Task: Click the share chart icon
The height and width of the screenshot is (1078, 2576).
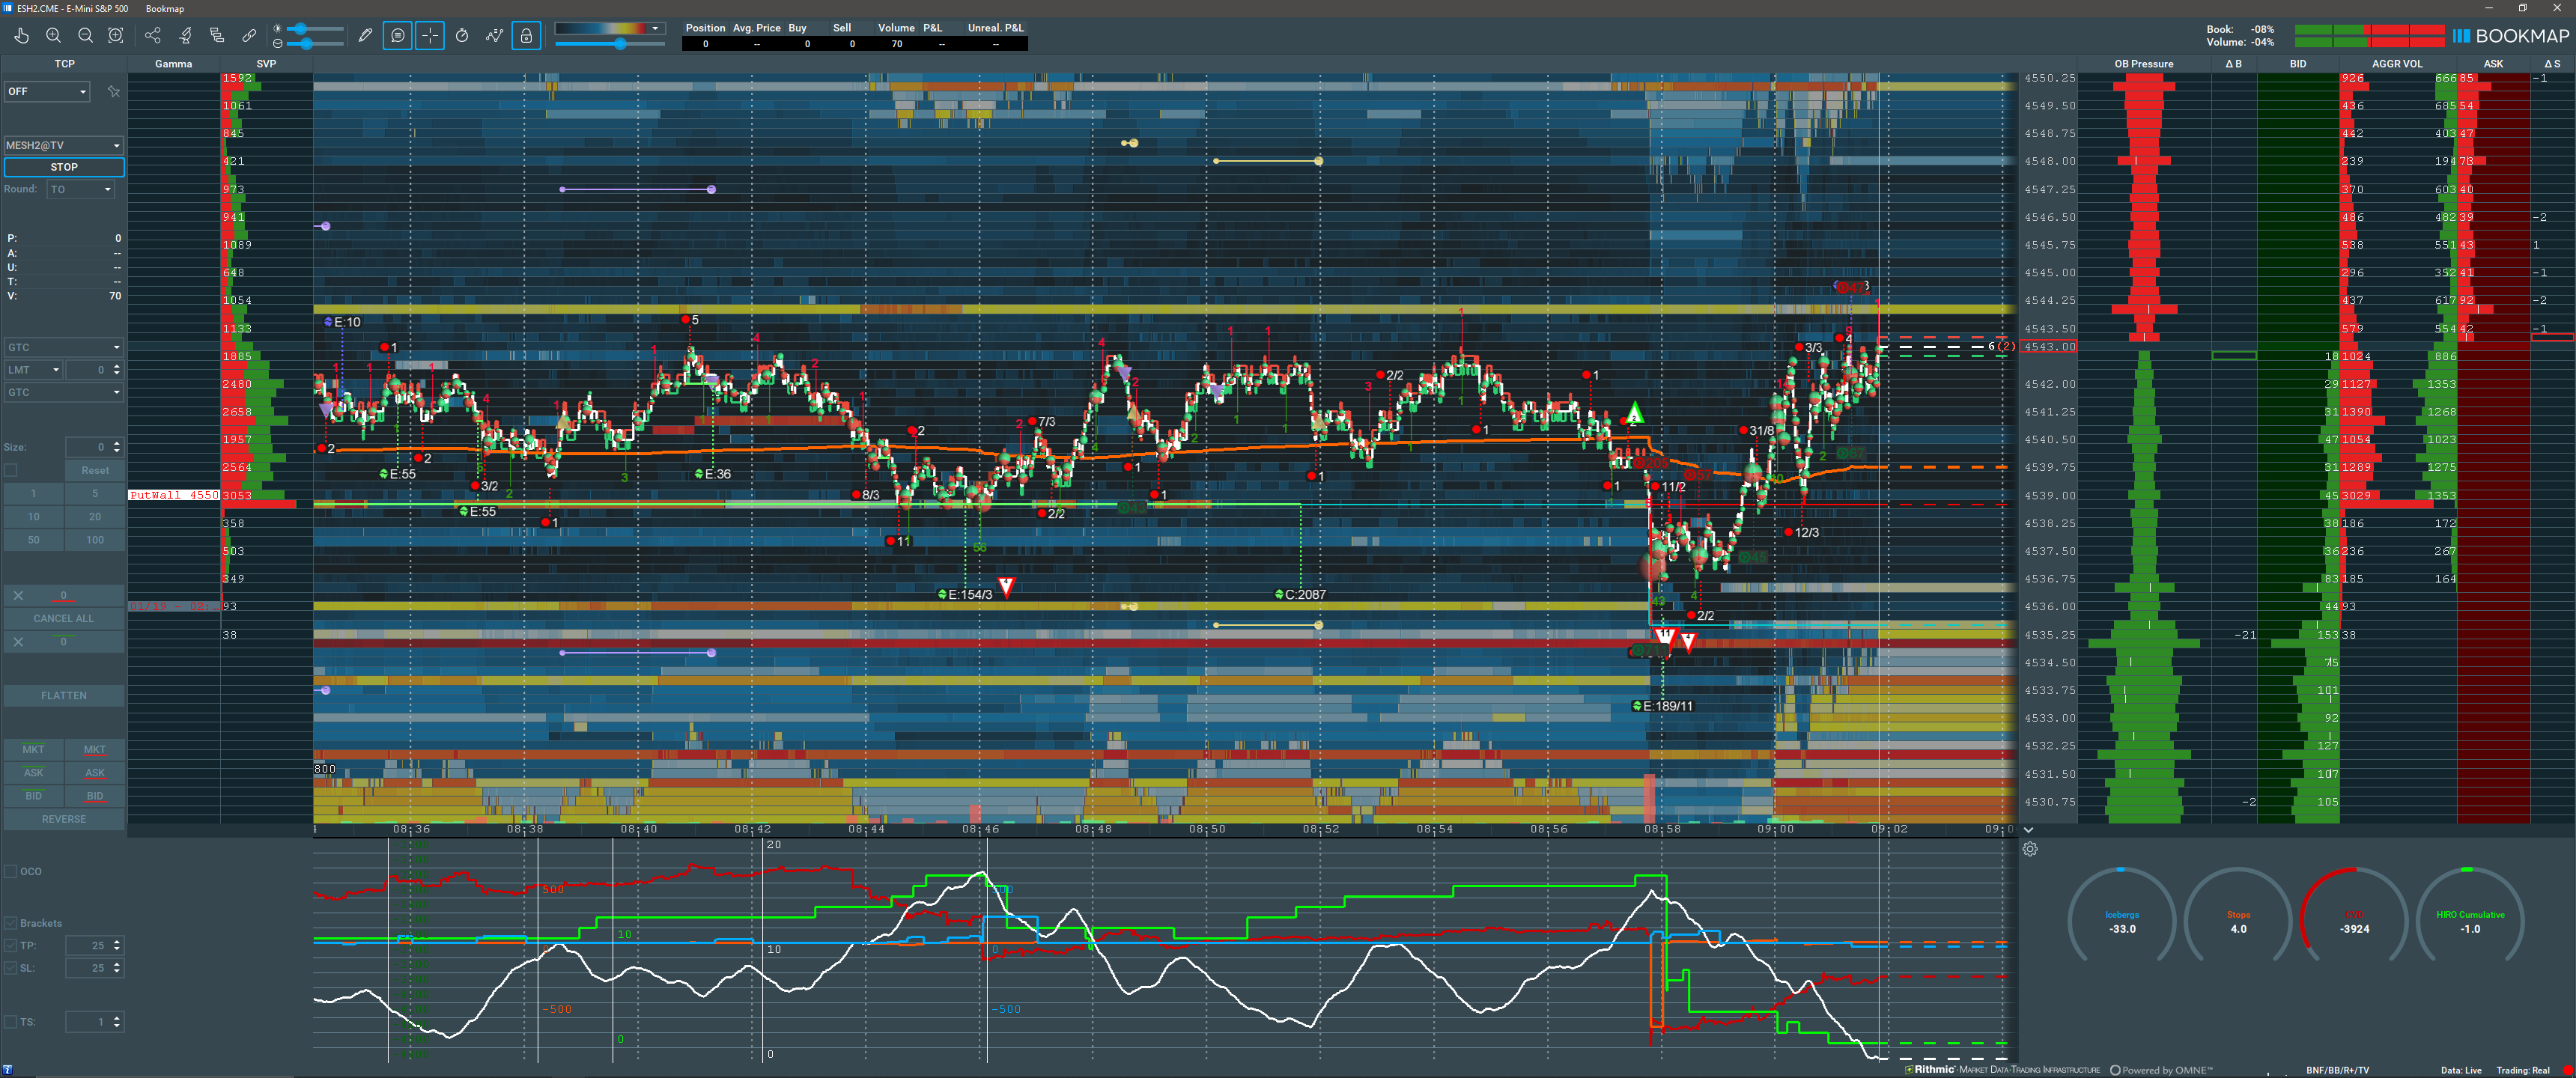Action: click(x=153, y=36)
